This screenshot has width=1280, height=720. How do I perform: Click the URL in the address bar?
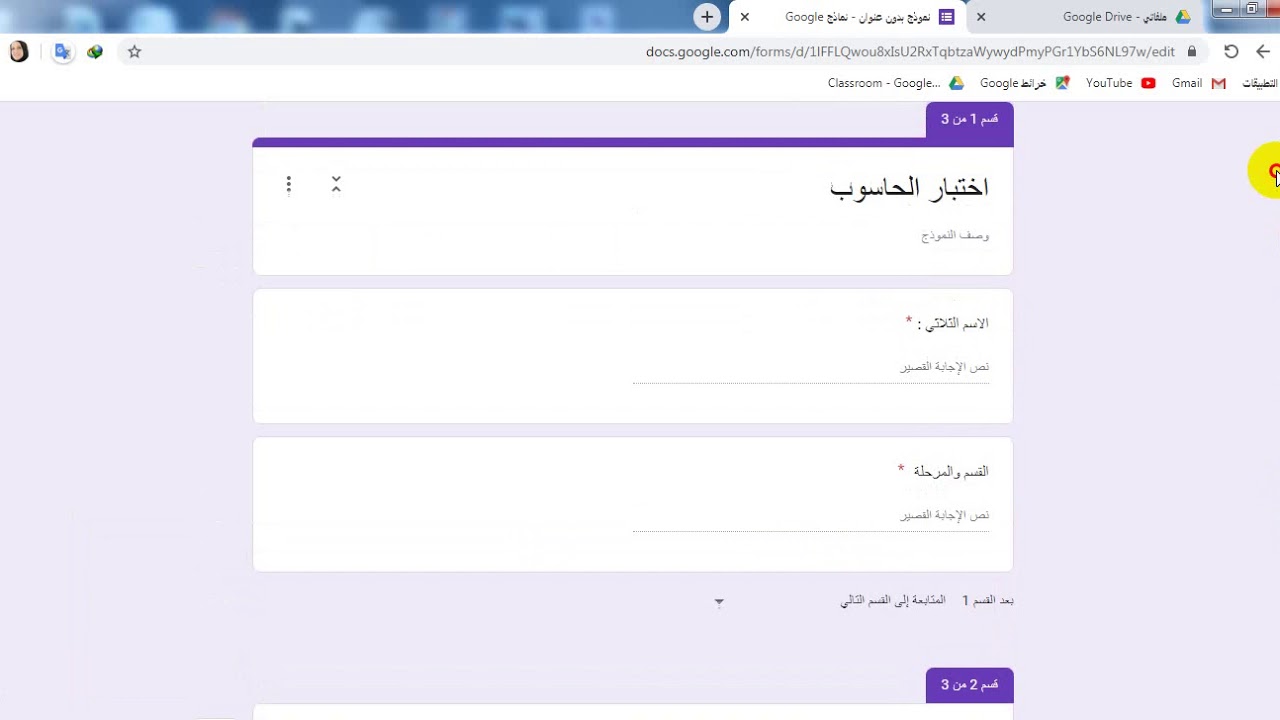click(910, 52)
